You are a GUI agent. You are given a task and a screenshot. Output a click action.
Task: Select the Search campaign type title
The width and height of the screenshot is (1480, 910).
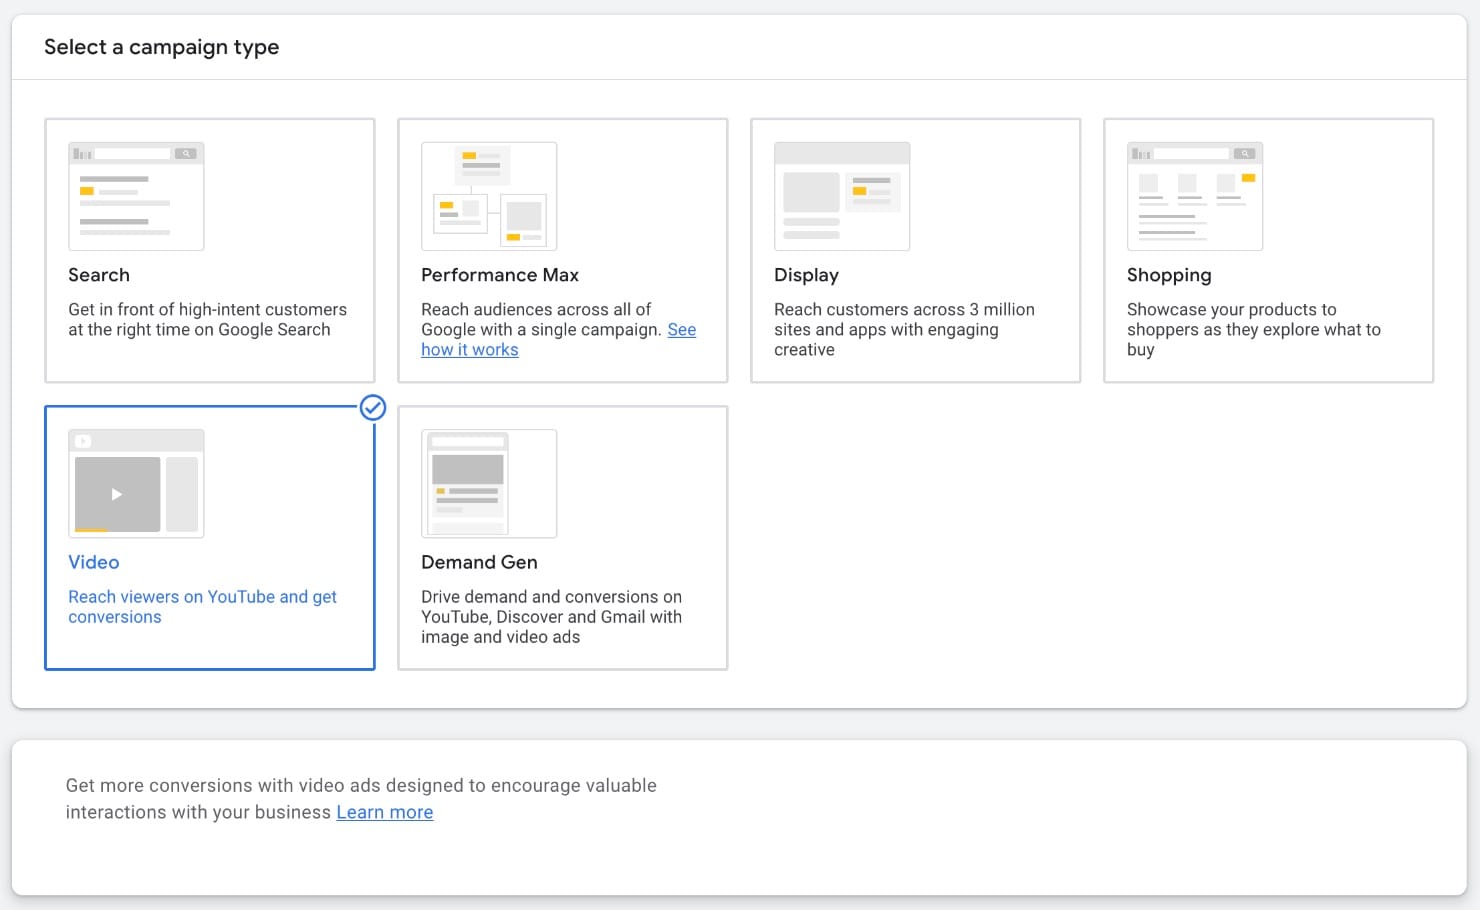tap(99, 275)
